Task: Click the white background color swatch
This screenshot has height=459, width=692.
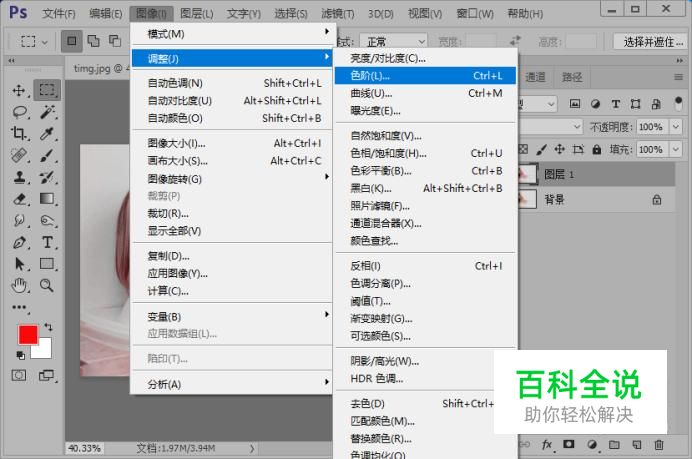Action: [x=45, y=352]
